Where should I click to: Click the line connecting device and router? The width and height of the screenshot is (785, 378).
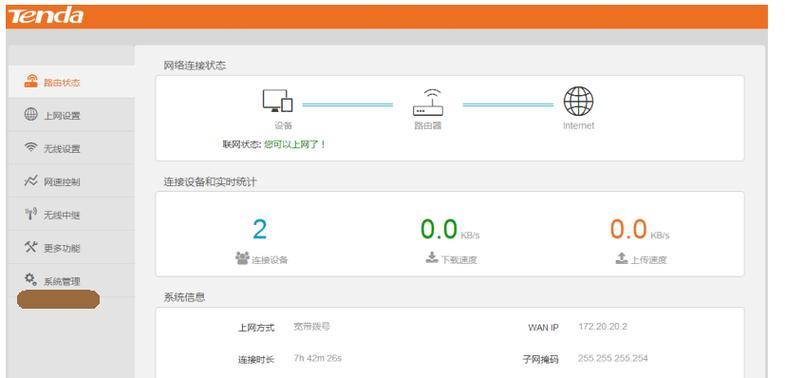tap(347, 105)
